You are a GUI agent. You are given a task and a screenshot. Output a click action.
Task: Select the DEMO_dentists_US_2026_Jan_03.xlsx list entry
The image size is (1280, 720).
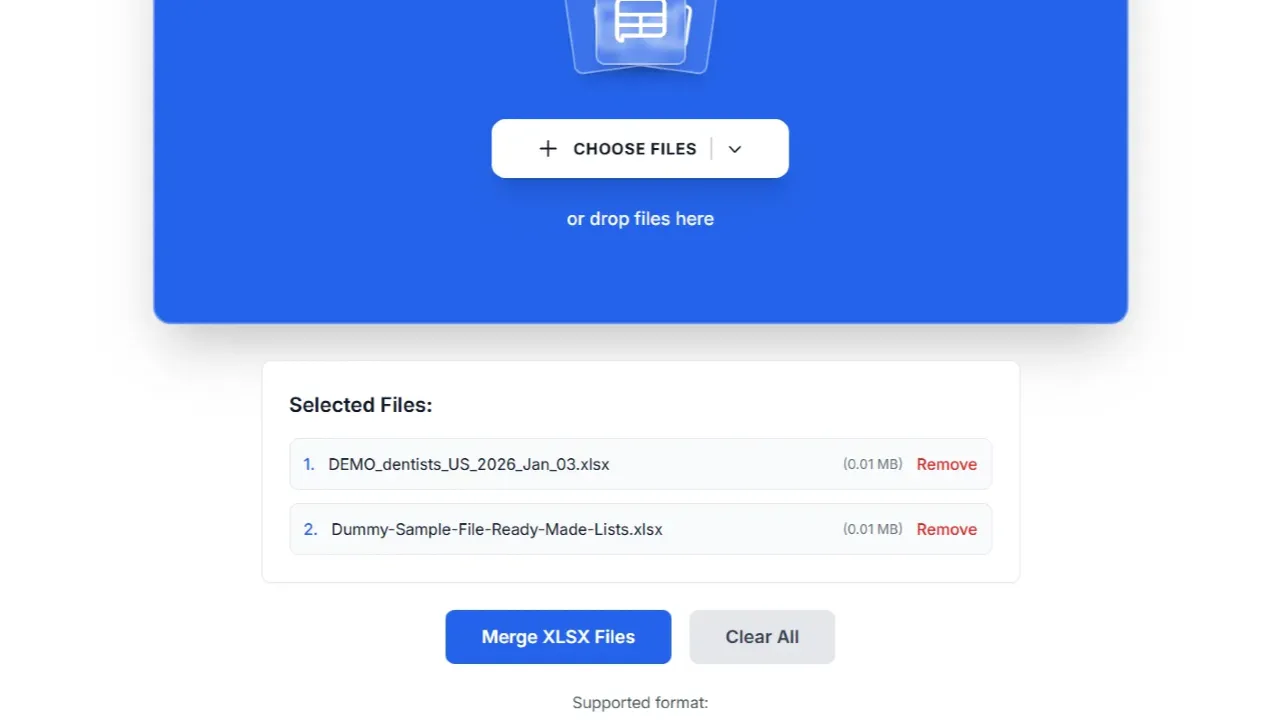(x=468, y=464)
